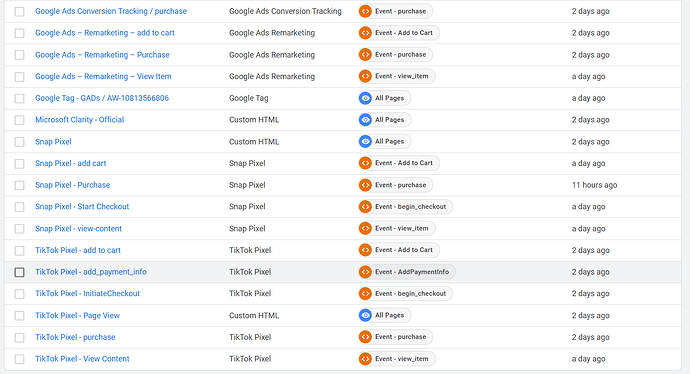
Task: Click the Add to Cart trigger icon in Google Ads Remarketing add to cart row
Action: [365, 33]
